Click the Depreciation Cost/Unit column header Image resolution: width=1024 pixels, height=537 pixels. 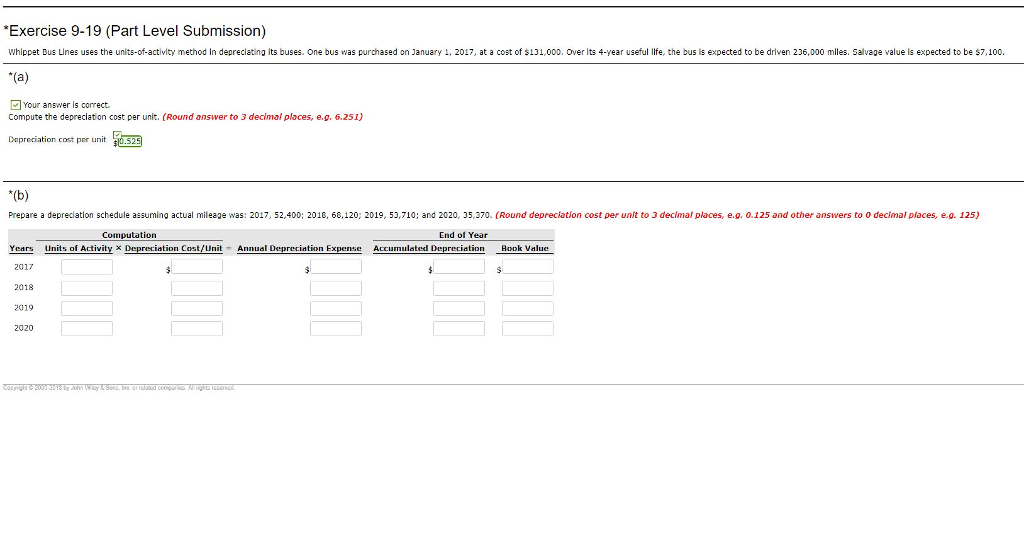[174, 248]
